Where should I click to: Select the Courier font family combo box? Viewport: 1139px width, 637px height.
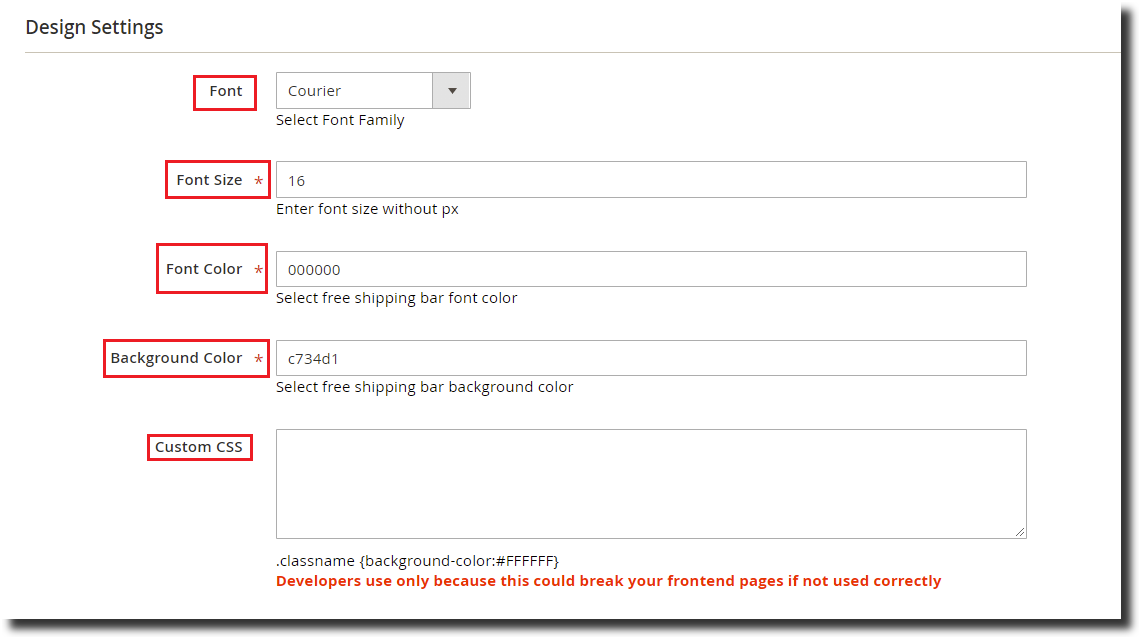pos(354,91)
